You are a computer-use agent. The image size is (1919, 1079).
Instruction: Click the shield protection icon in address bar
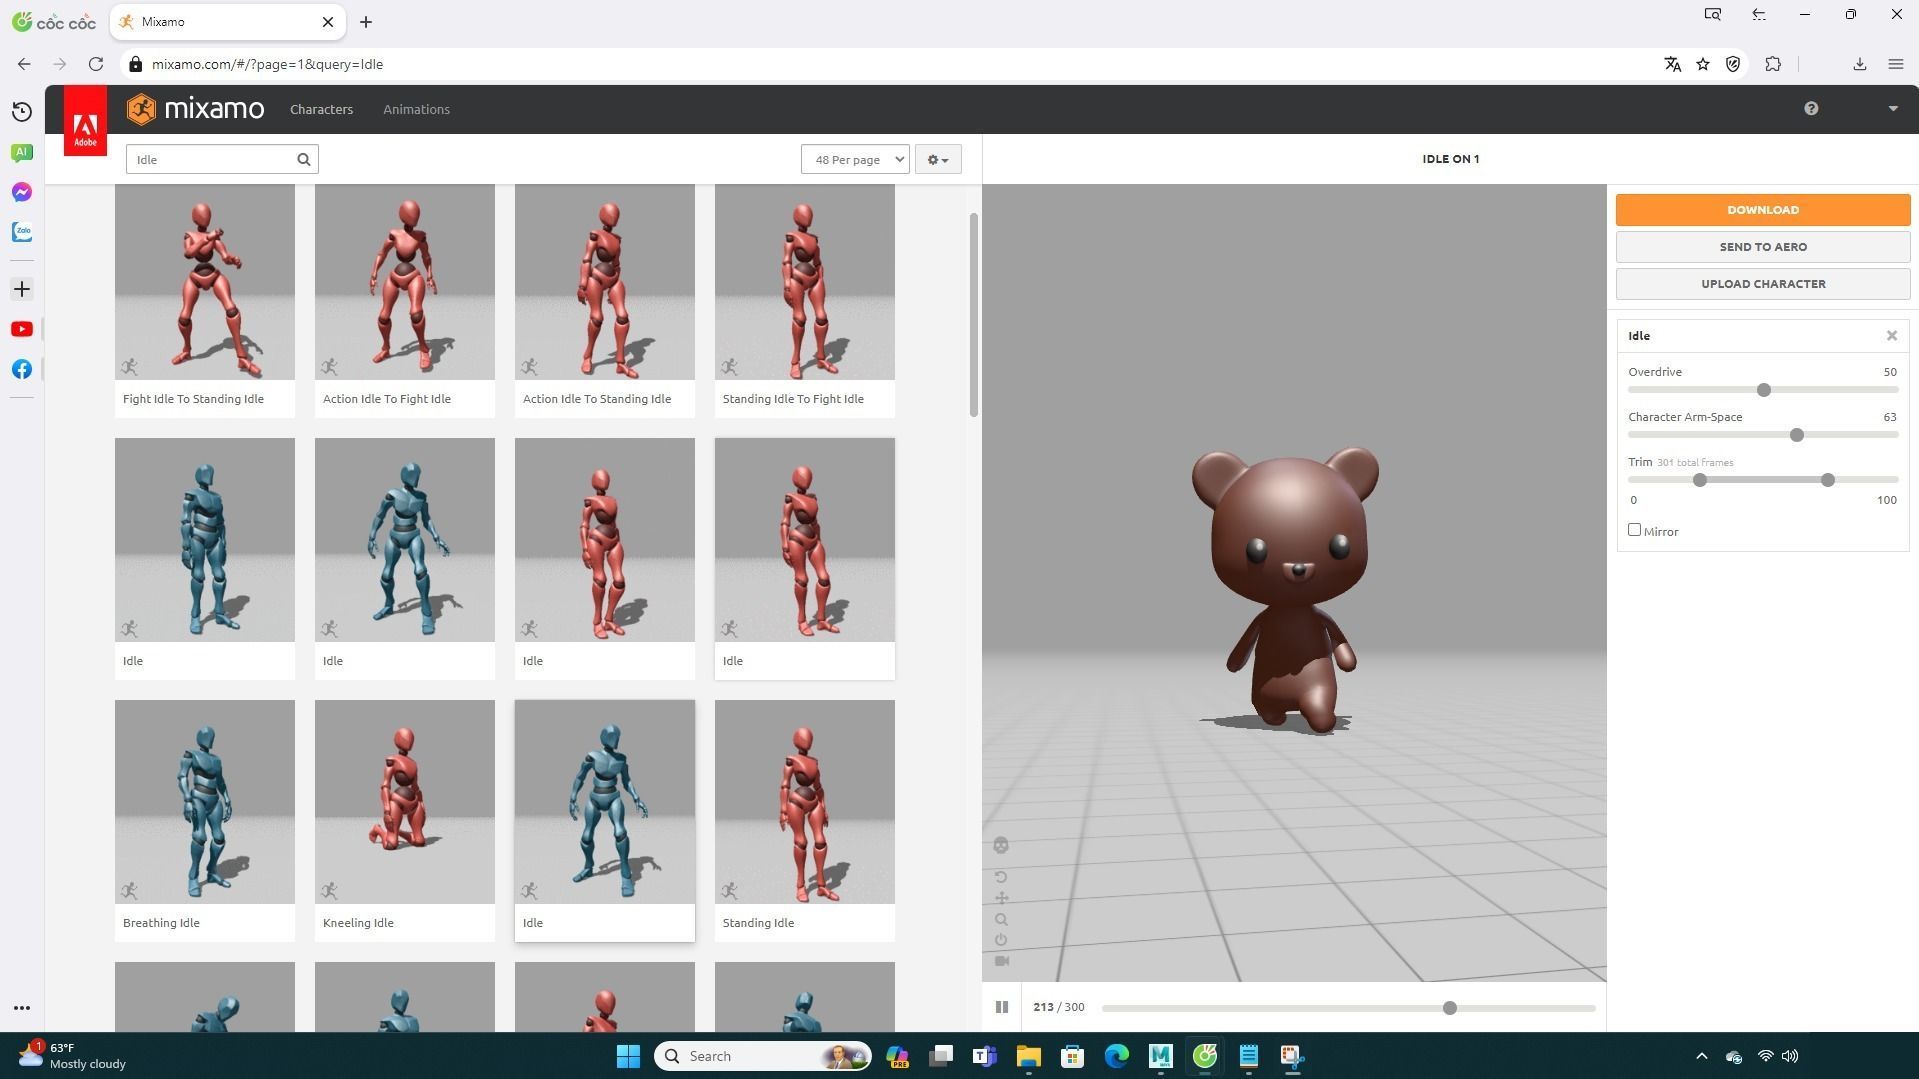point(1733,64)
